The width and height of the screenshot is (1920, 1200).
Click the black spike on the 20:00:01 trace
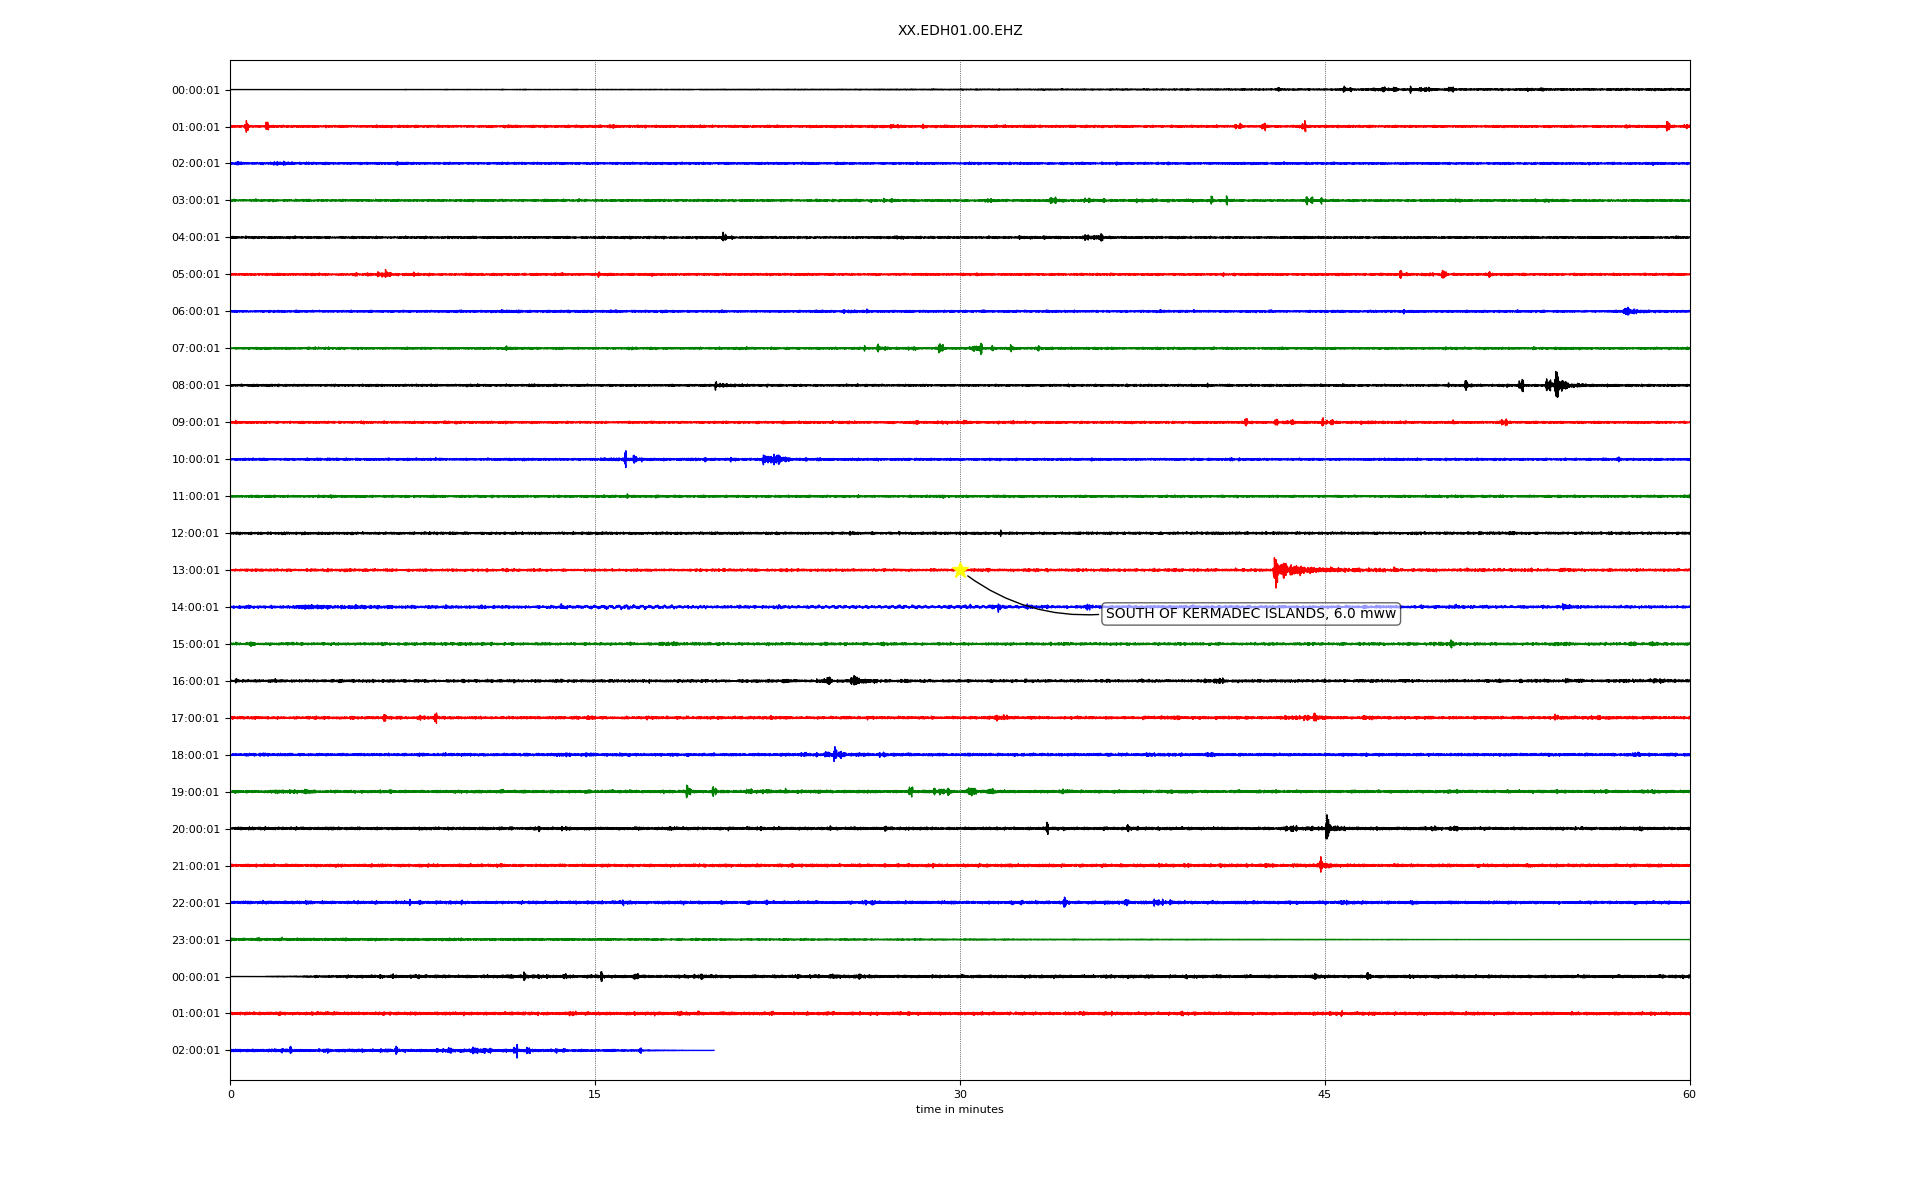pos(1327,828)
